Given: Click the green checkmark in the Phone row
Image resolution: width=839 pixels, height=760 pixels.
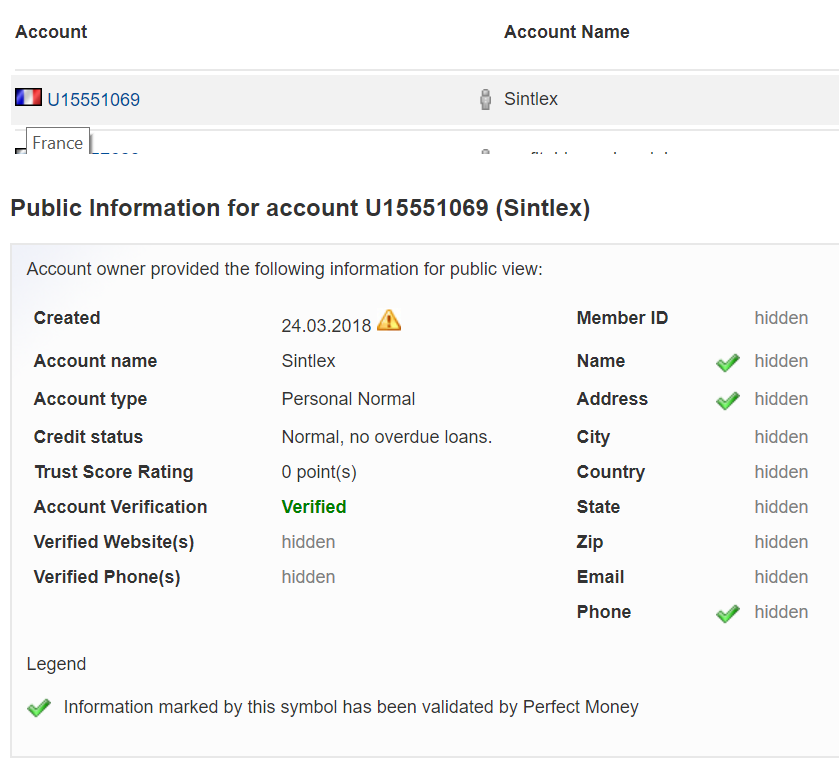Looking at the screenshot, I should click(728, 613).
